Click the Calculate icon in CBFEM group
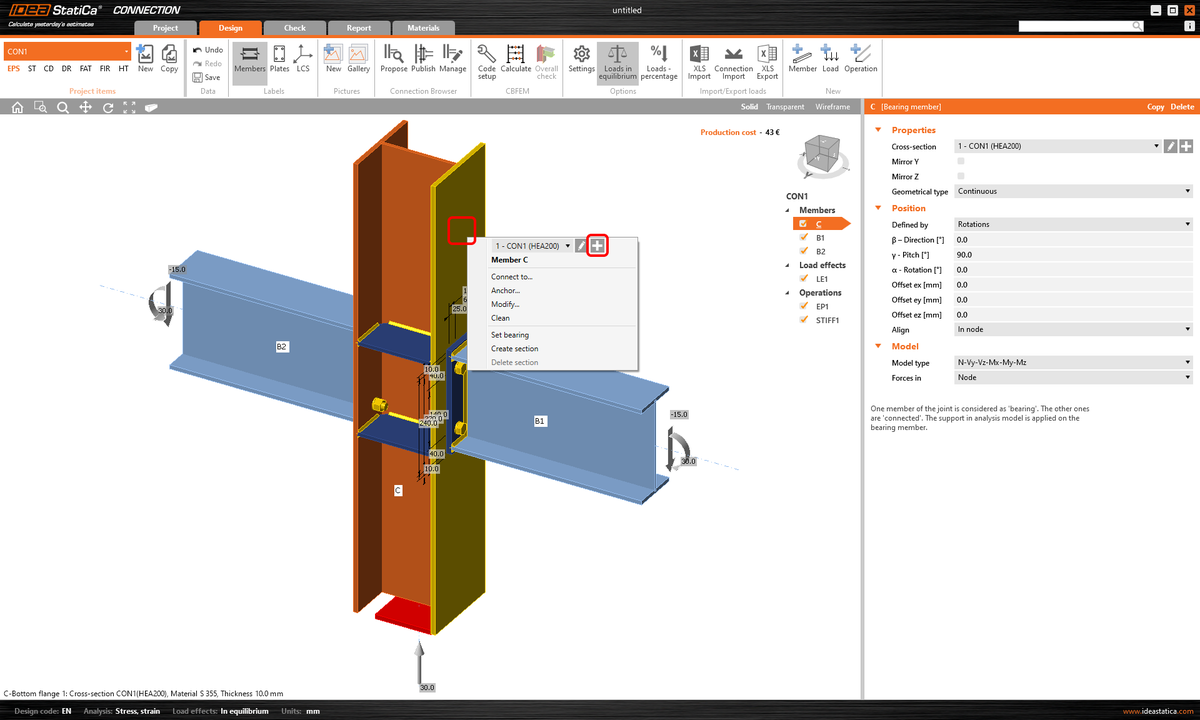The width and height of the screenshot is (1200, 720). pos(515,62)
